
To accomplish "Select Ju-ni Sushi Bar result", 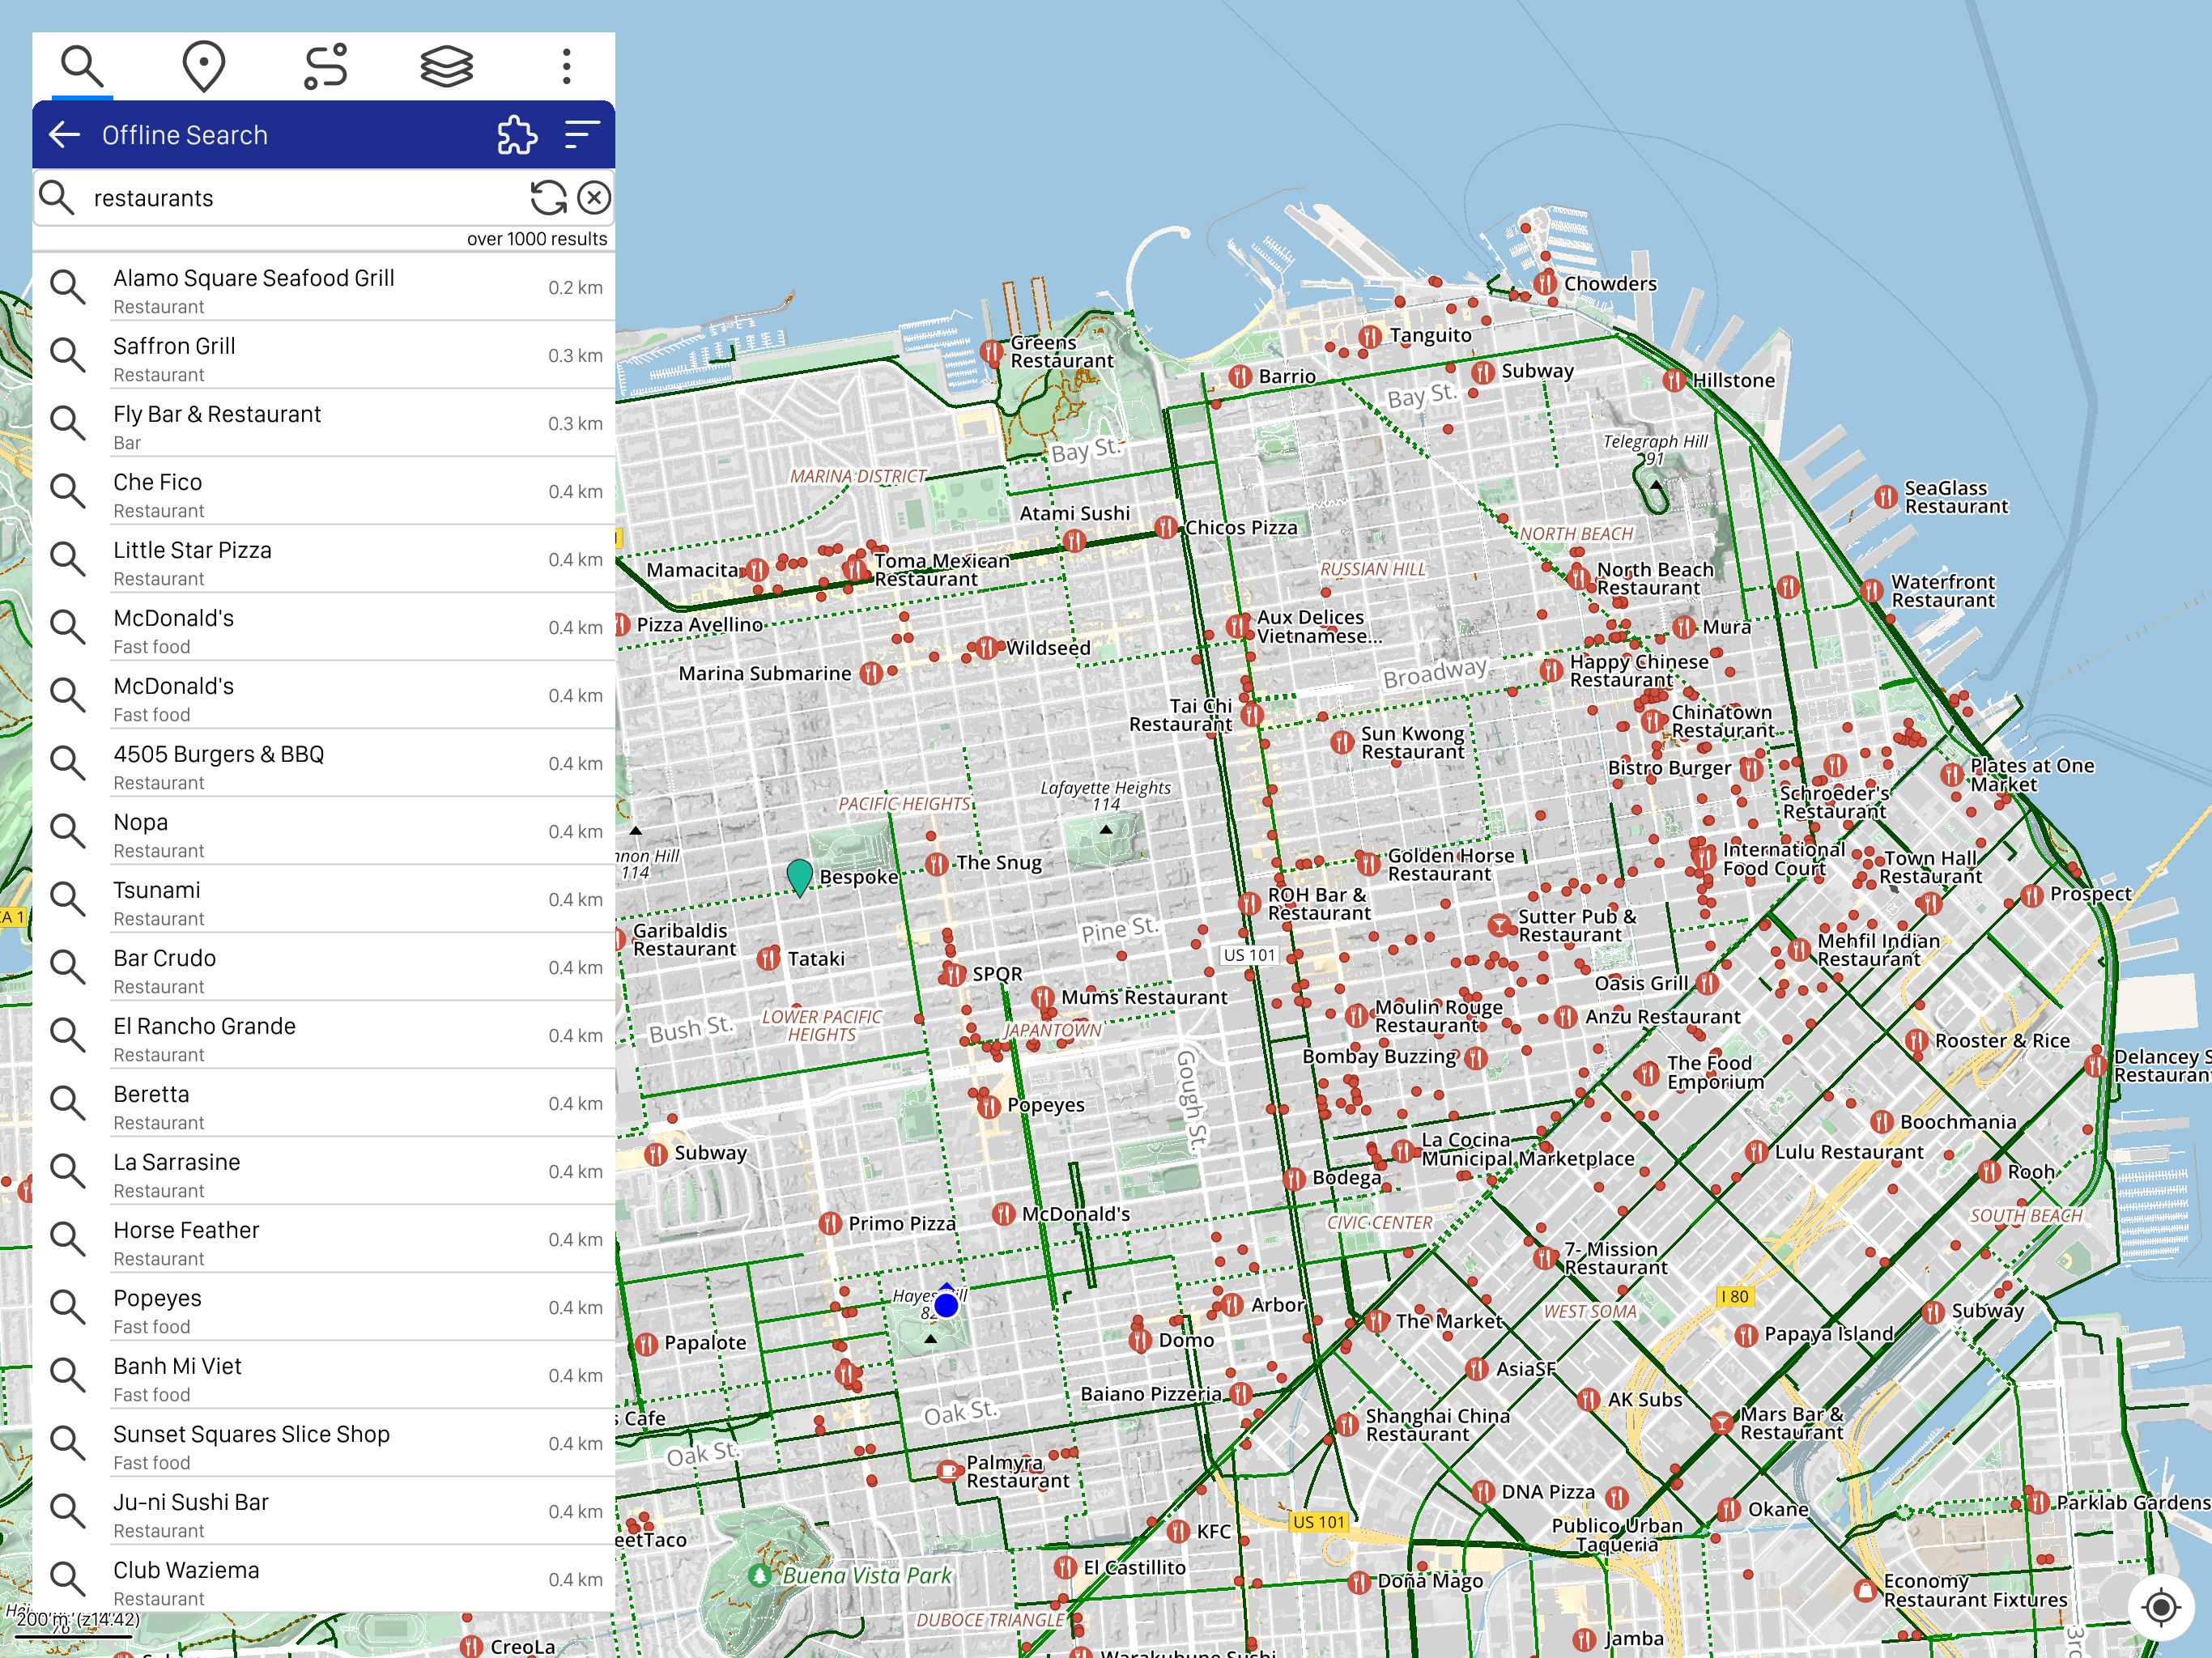I will point(324,1512).
